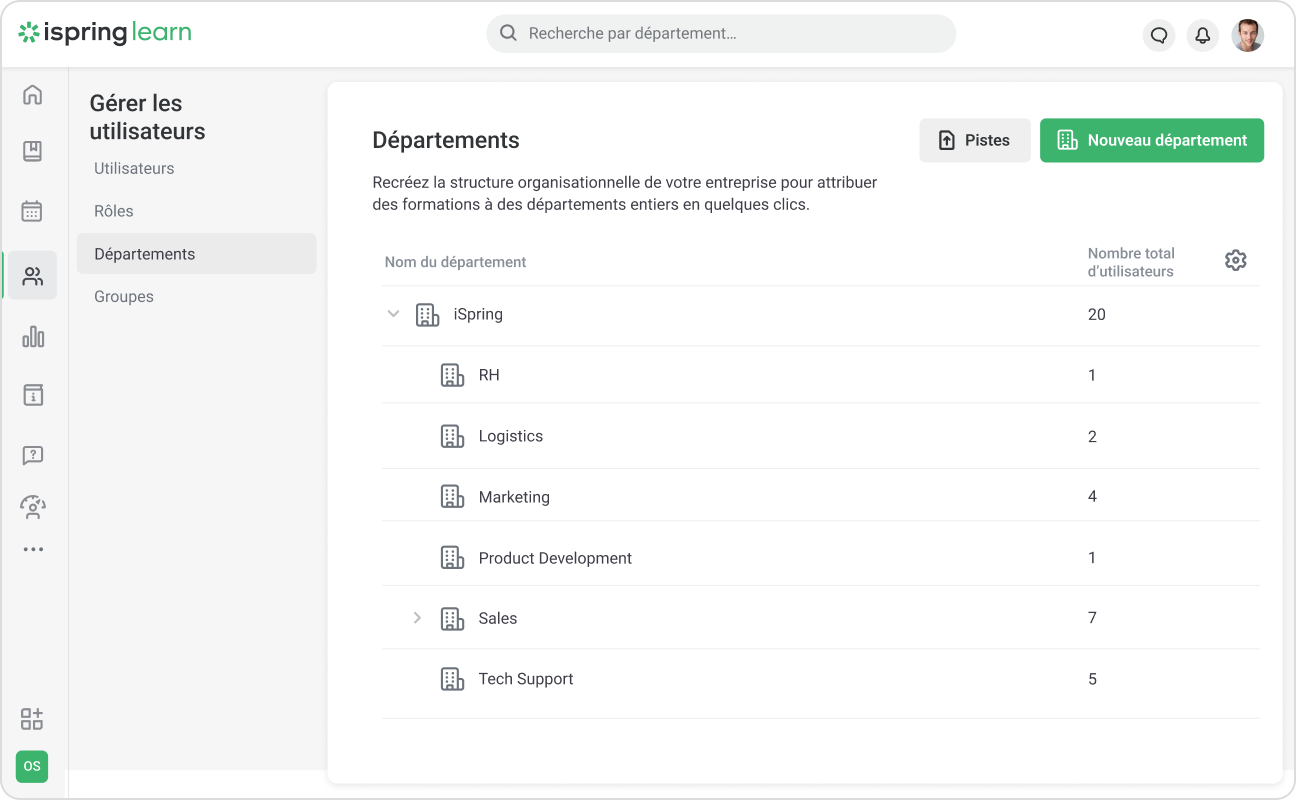Click the add apps grid icon
Viewport: 1296px width, 800px height.
[x=32, y=718]
